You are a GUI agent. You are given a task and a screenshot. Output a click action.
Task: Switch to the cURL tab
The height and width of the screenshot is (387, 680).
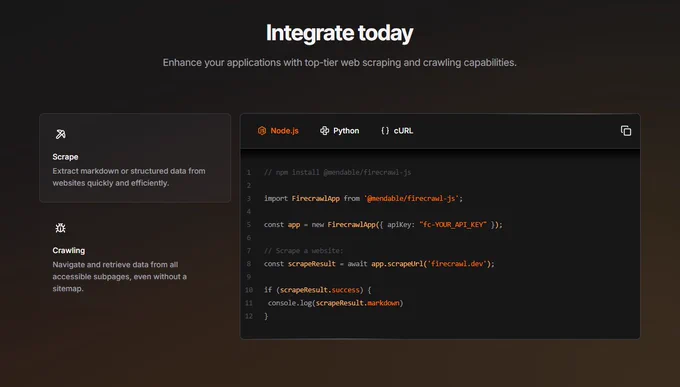(x=397, y=131)
